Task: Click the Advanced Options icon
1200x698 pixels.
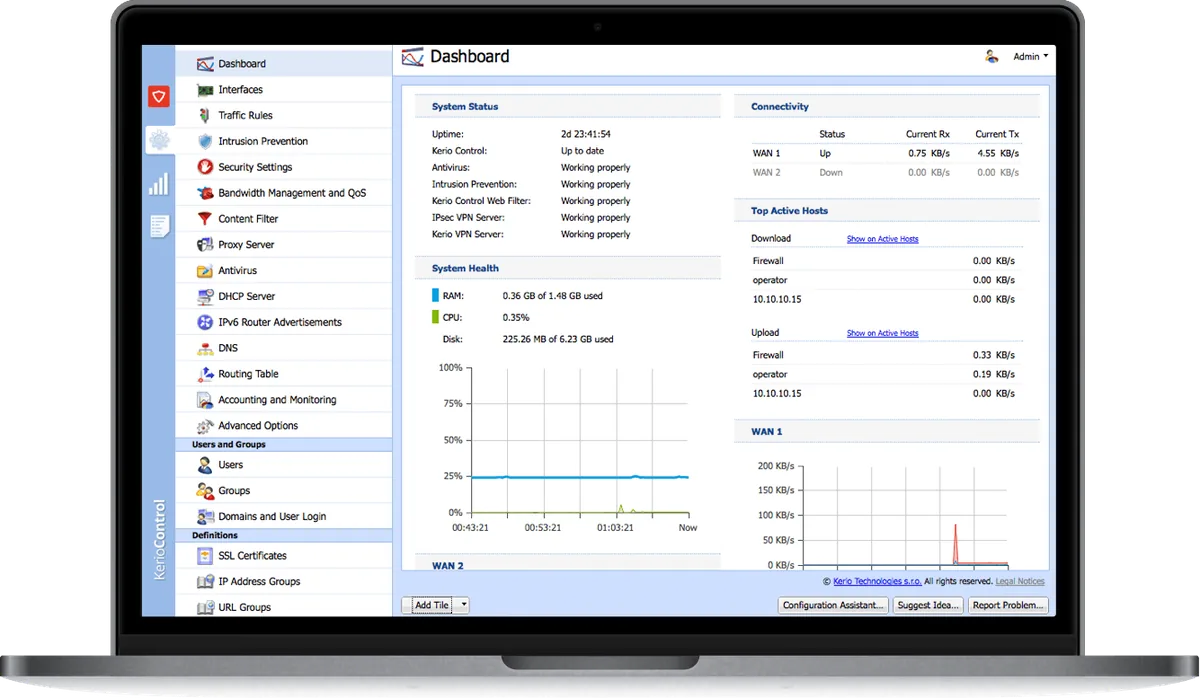Action: tap(205, 426)
